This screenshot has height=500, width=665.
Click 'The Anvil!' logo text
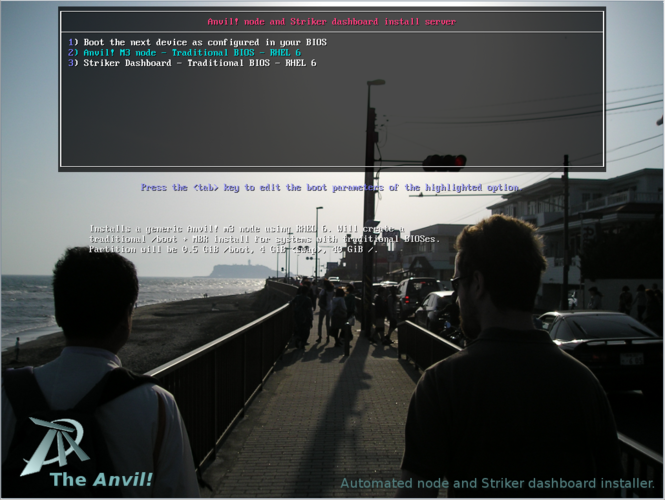[101, 480]
